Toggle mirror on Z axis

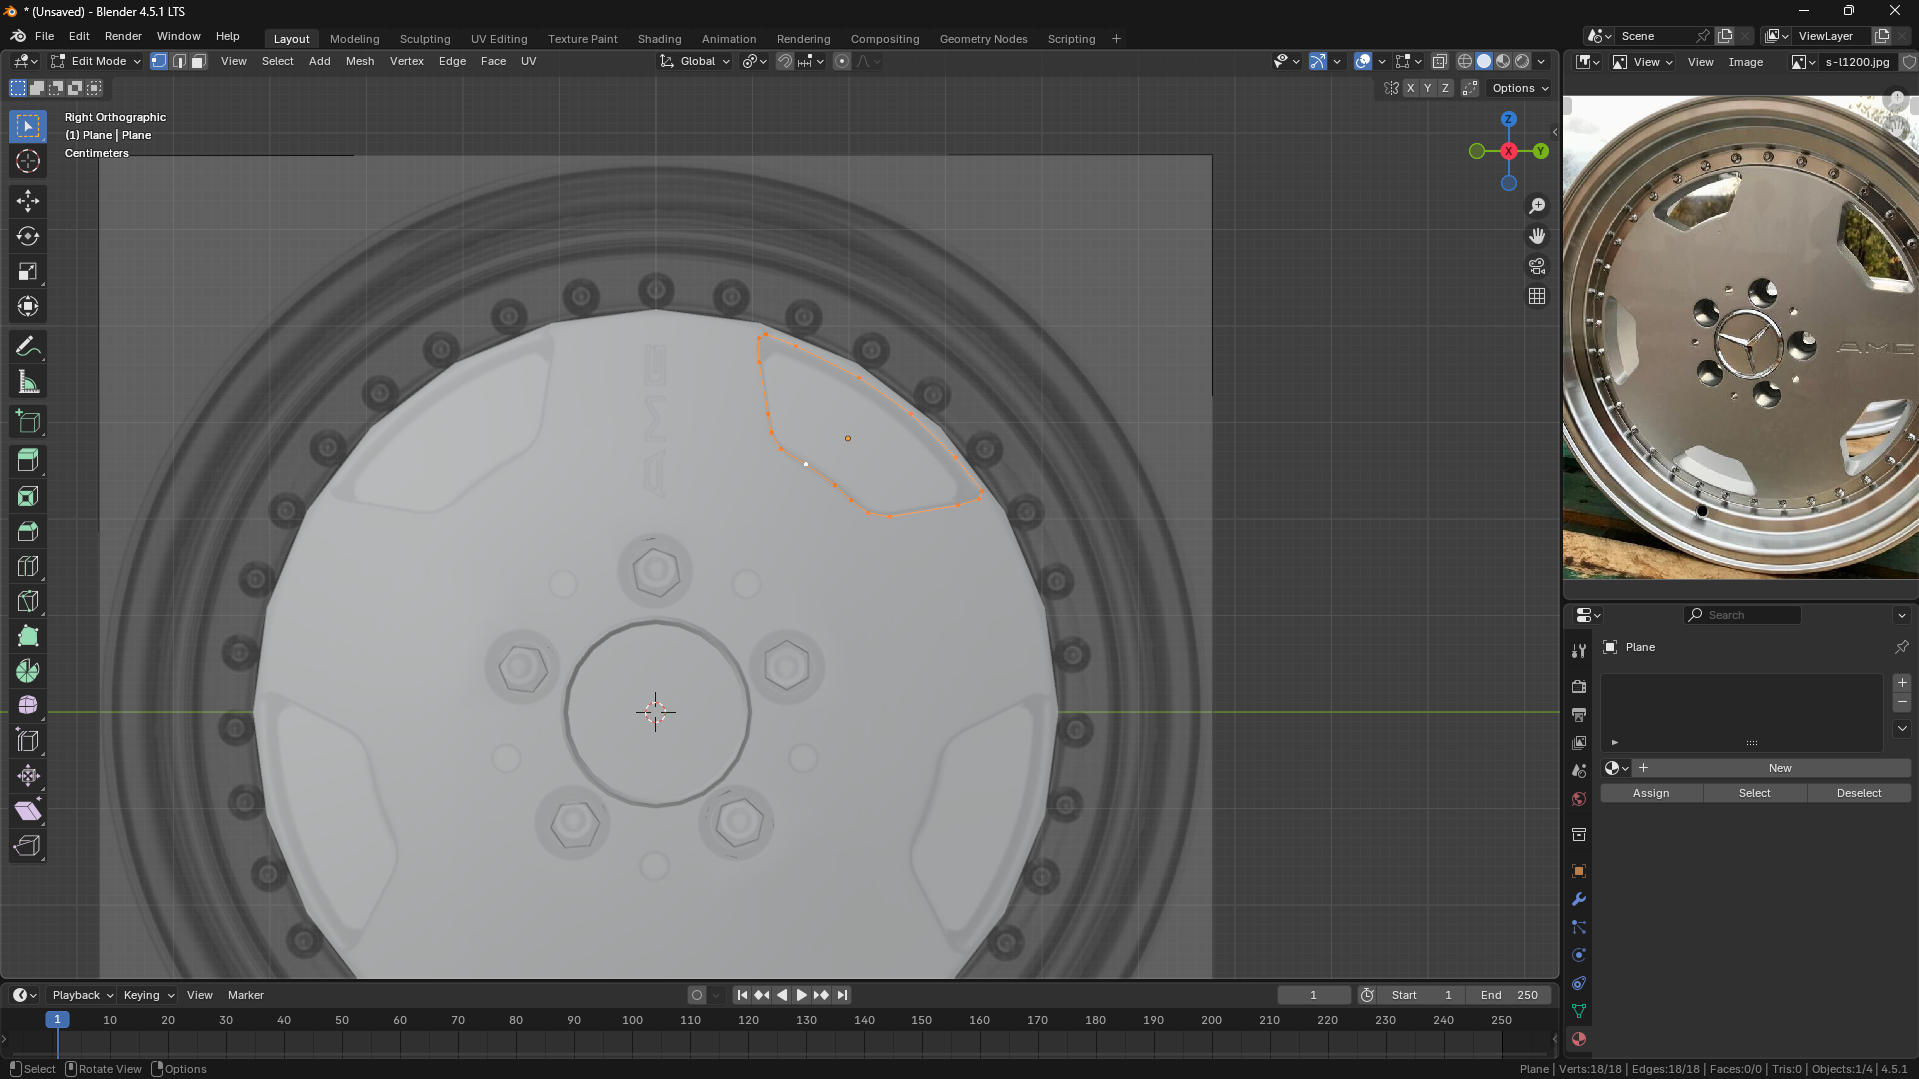point(1445,88)
